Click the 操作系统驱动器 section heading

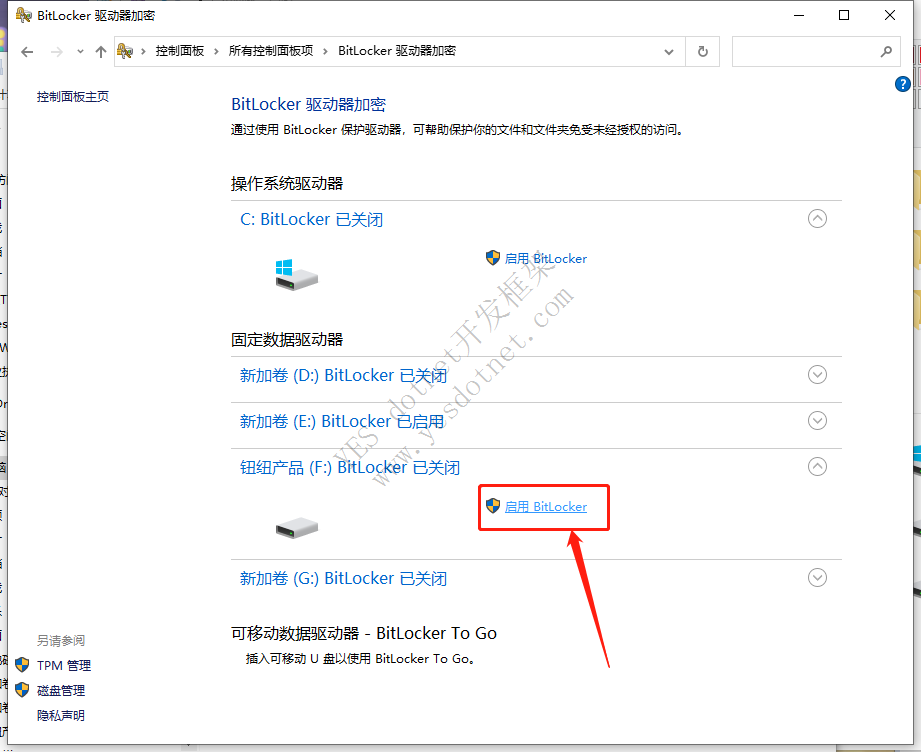coord(287,184)
